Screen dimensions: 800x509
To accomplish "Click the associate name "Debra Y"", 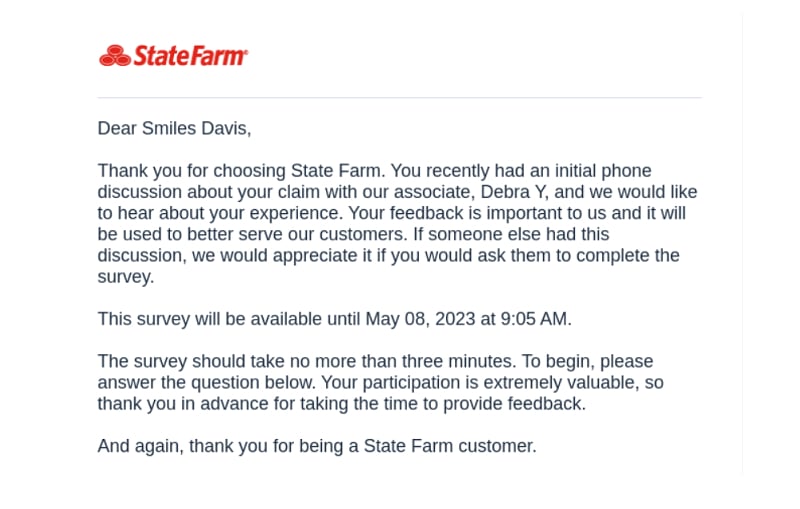I will [x=513, y=192].
